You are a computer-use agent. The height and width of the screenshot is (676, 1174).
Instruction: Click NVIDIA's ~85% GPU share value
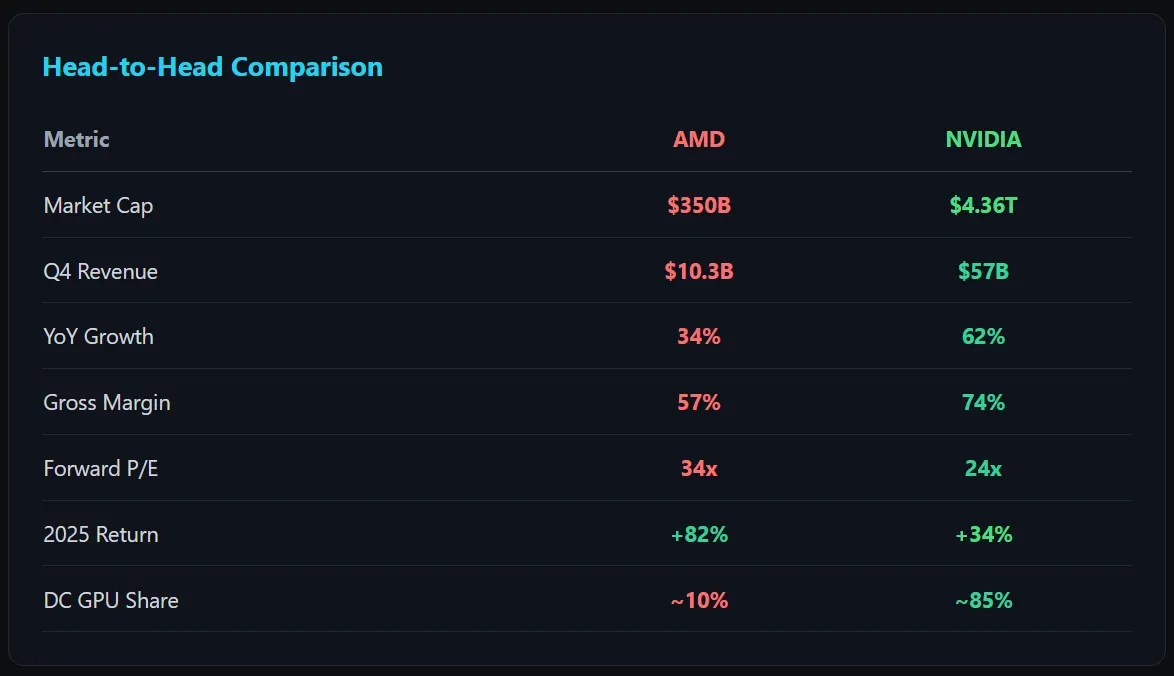coord(983,600)
